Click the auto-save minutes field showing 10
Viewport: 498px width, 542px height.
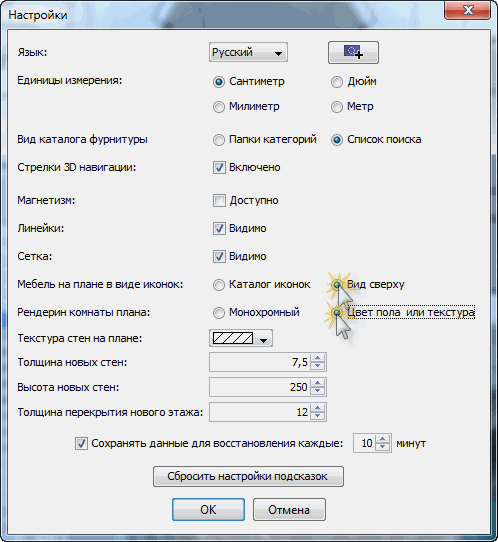tap(365, 443)
